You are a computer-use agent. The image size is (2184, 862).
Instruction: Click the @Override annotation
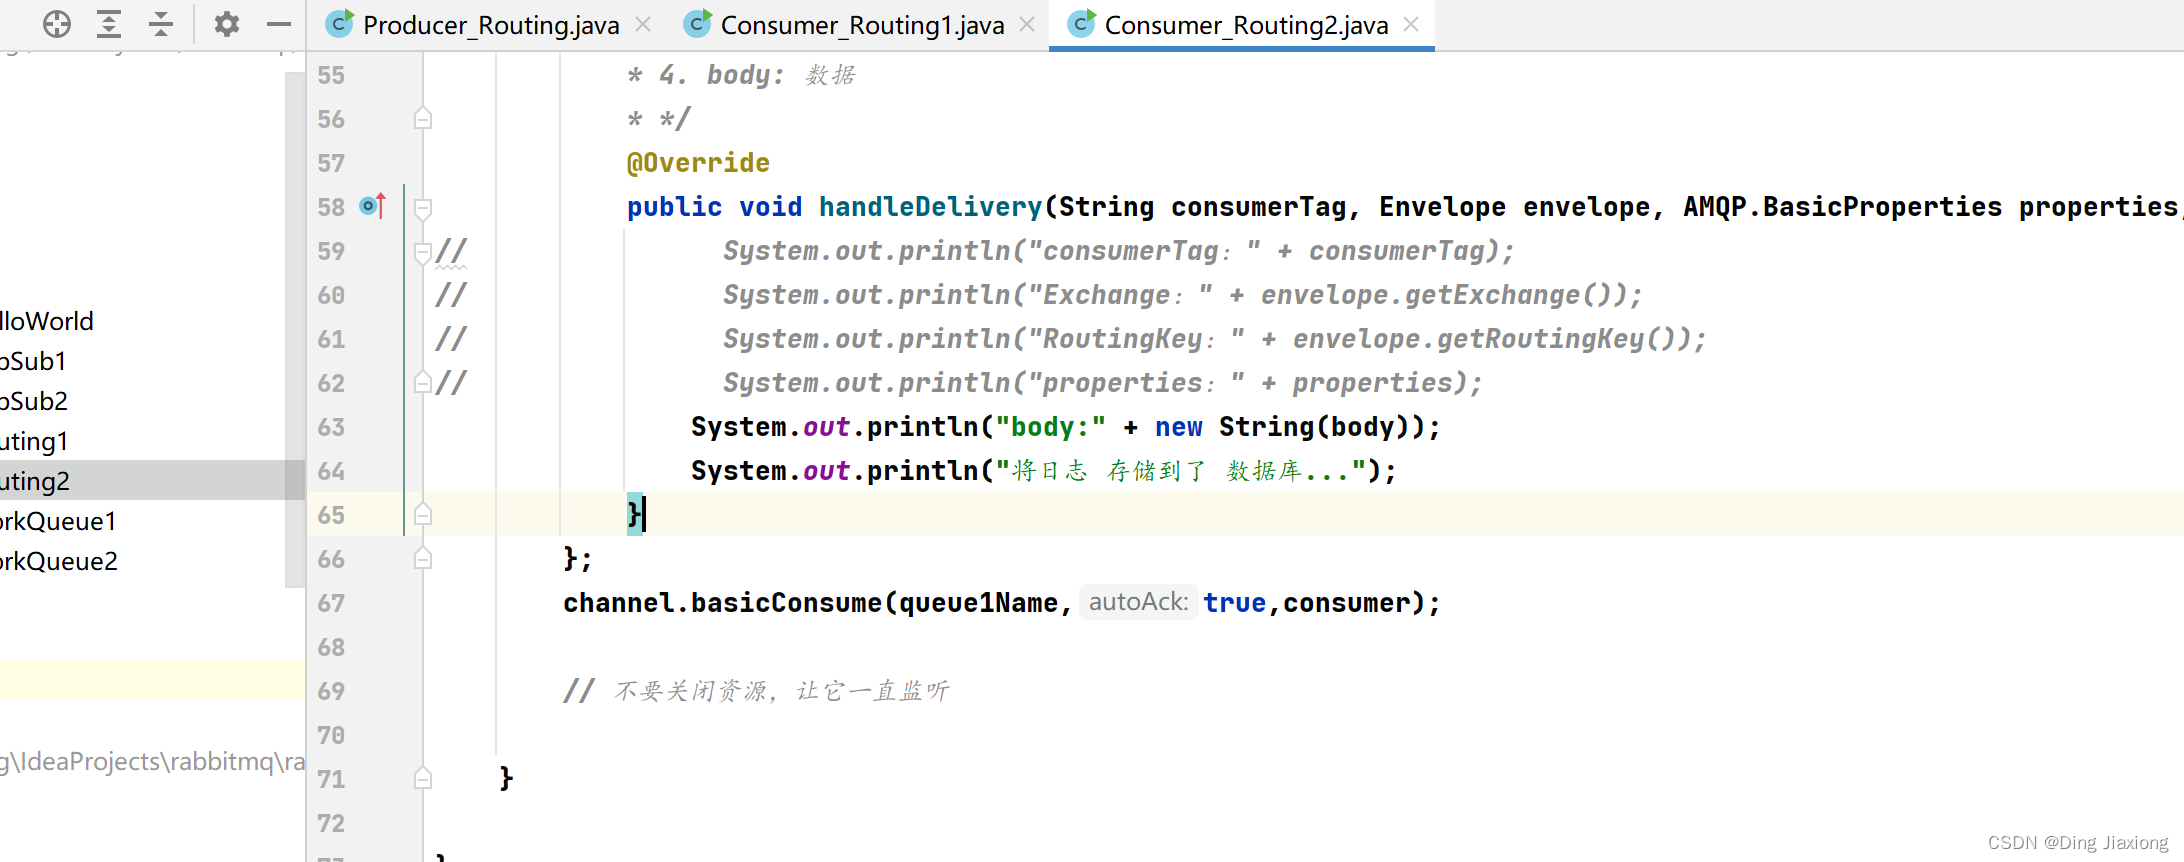pyautogui.click(x=698, y=163)
